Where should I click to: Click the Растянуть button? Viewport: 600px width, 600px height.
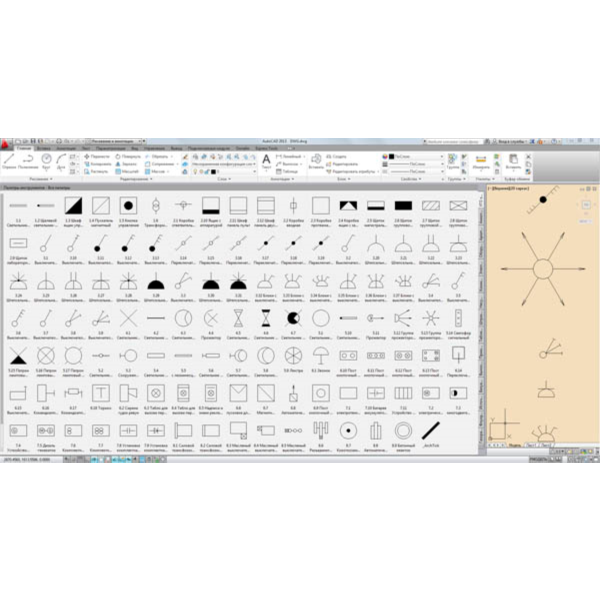[x=96, y=171]
